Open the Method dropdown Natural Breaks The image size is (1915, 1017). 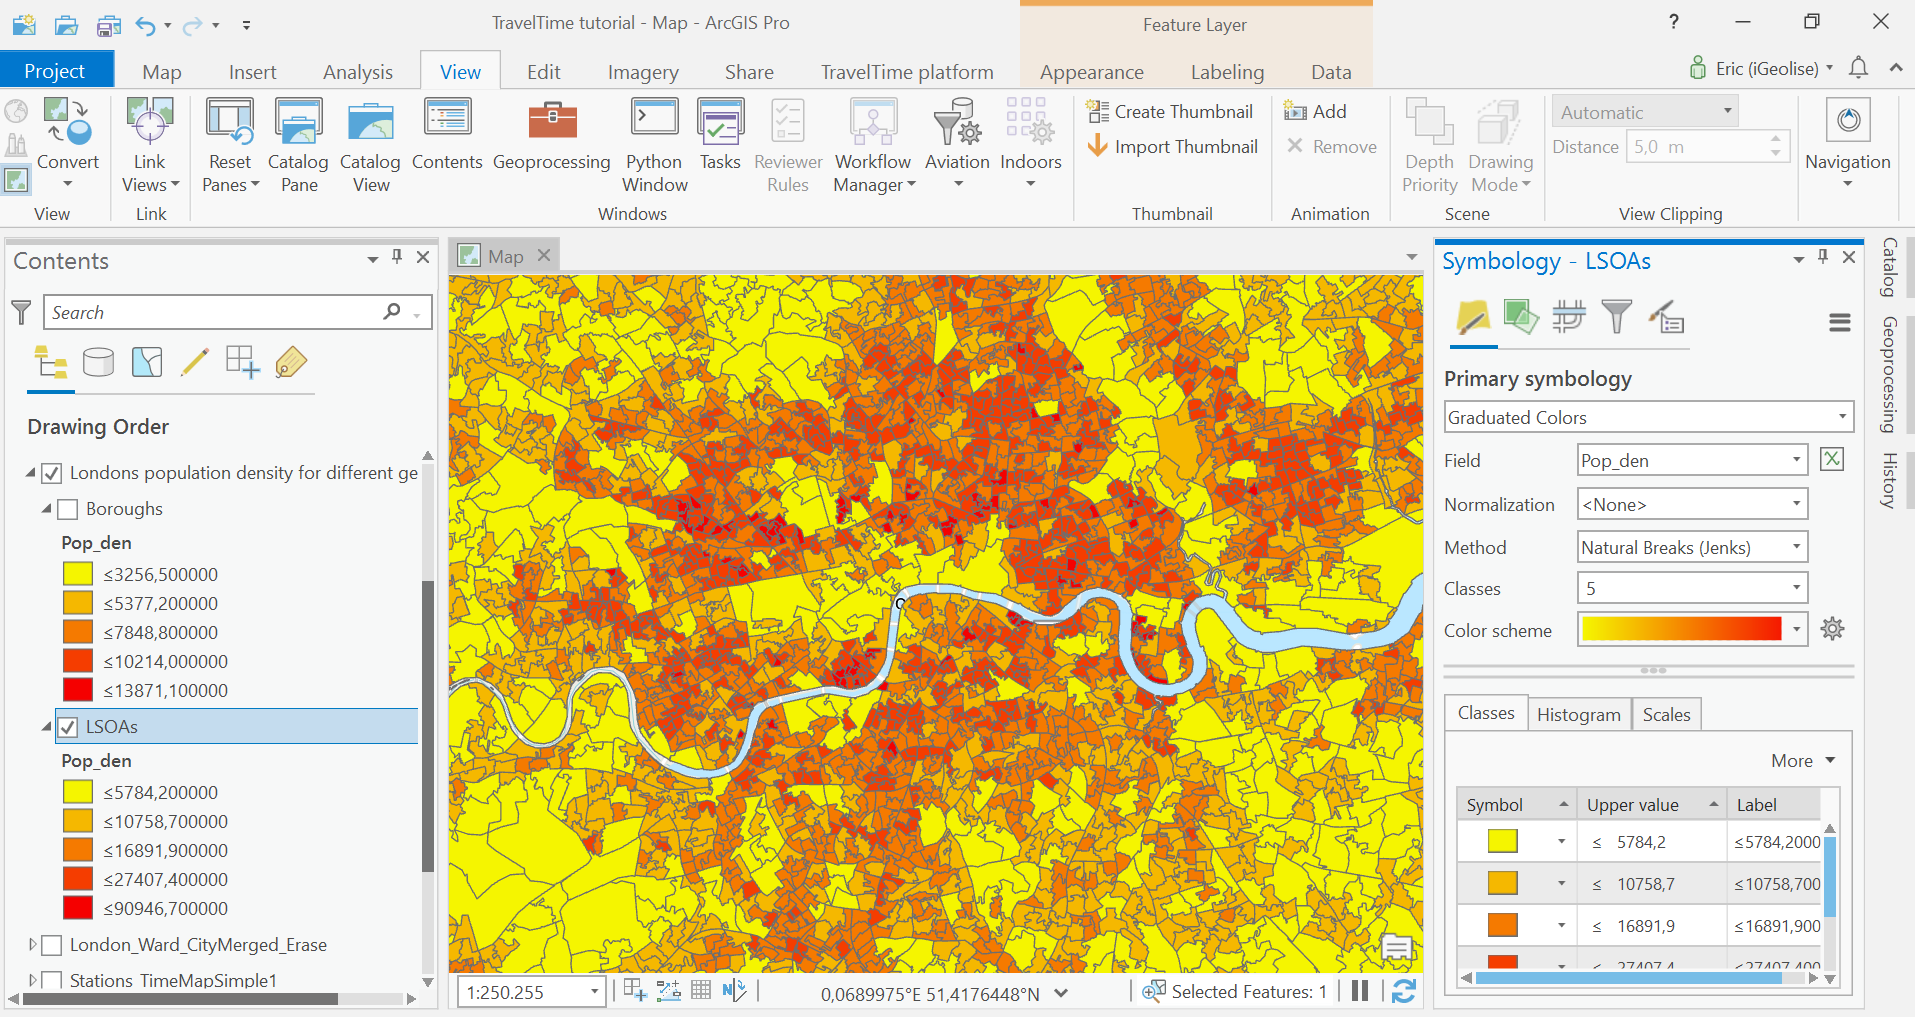click(x=1692, y=547)
